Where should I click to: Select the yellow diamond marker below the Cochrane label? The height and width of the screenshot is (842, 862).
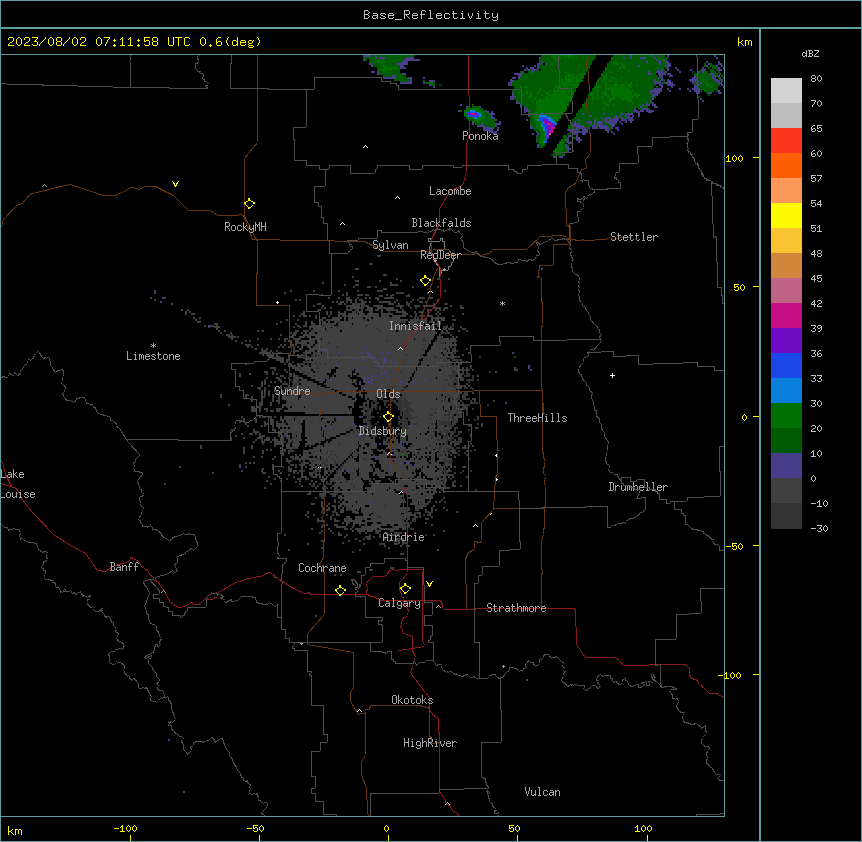pos(340,590)
